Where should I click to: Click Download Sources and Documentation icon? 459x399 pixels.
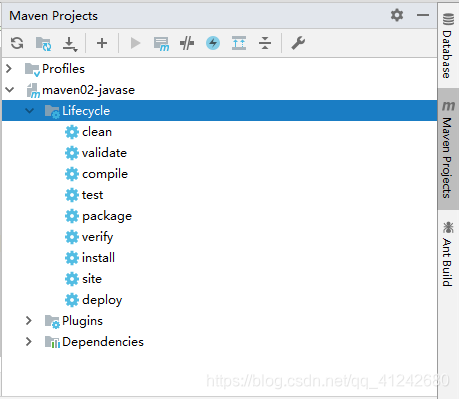70,44
